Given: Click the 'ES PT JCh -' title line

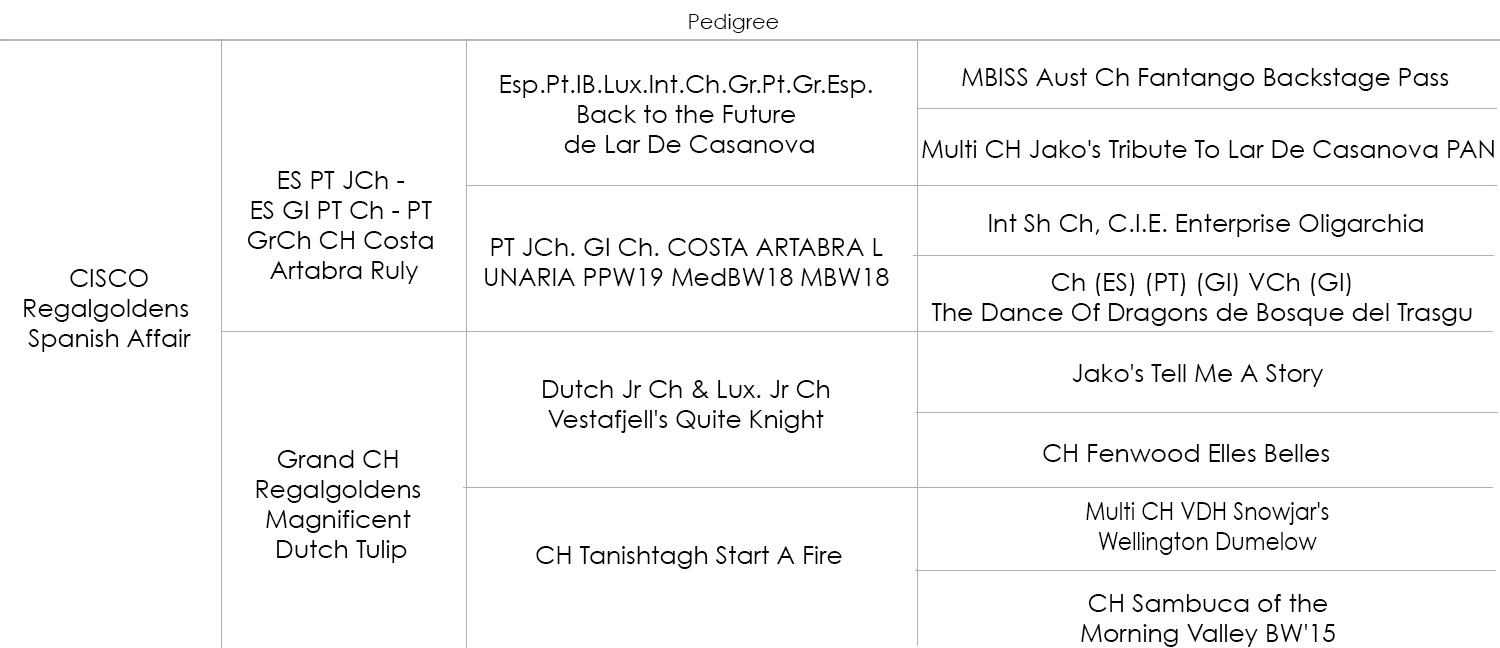Looking at the screenshot, I should (x=341, y=181).
